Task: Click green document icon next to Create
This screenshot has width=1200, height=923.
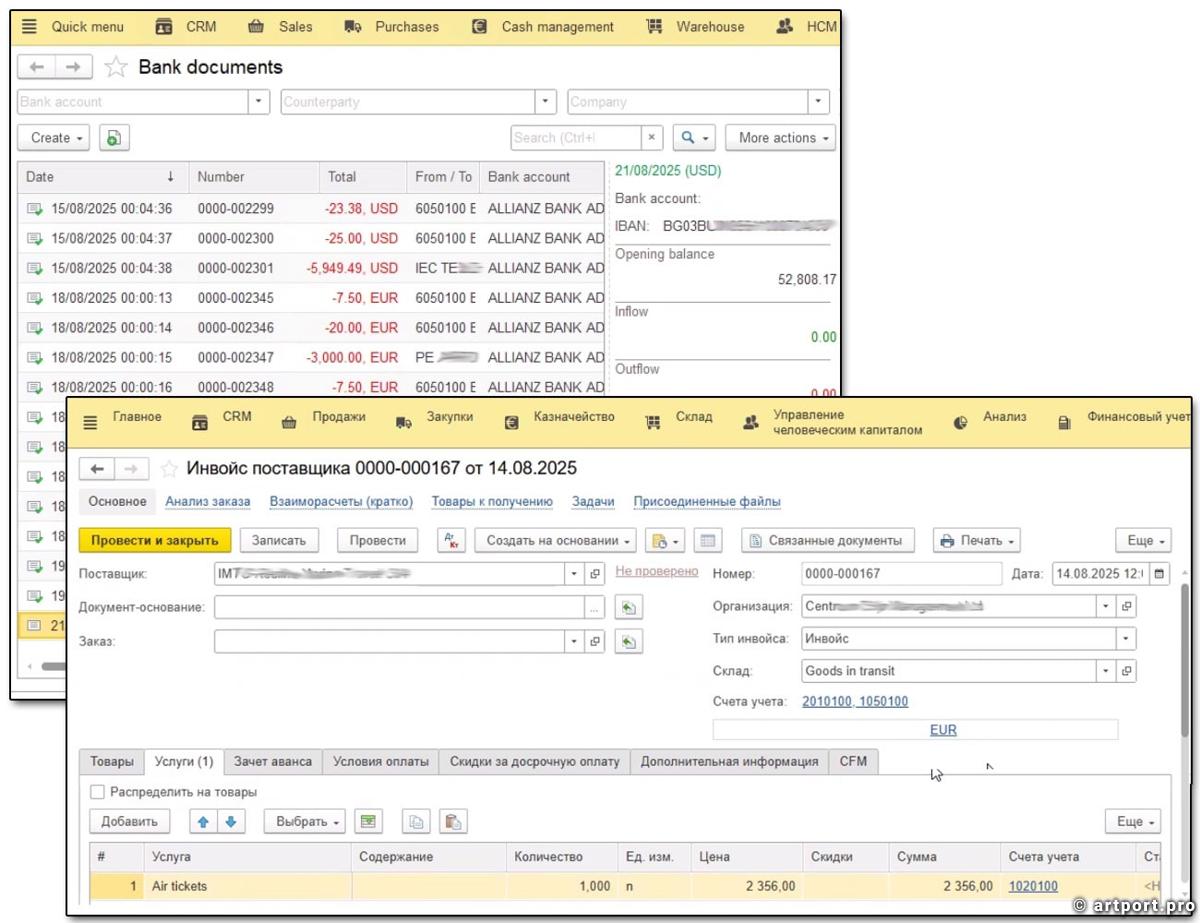Action: [113, 138]
